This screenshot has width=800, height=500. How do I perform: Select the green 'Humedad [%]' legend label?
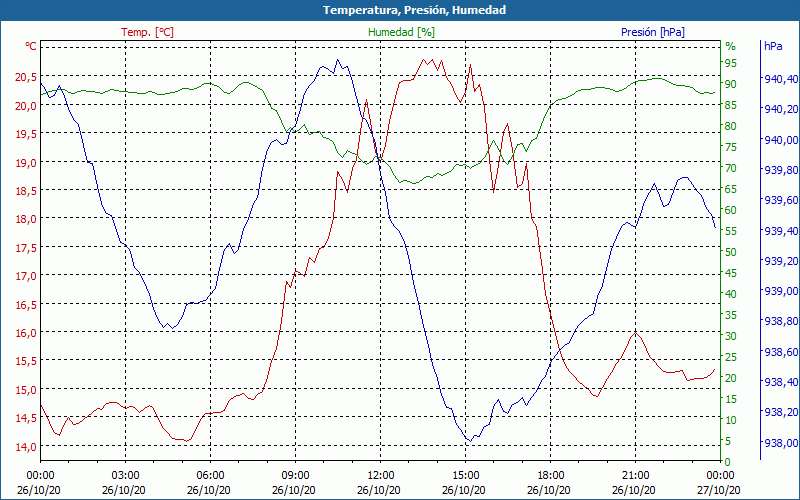[x=402, y=32]
